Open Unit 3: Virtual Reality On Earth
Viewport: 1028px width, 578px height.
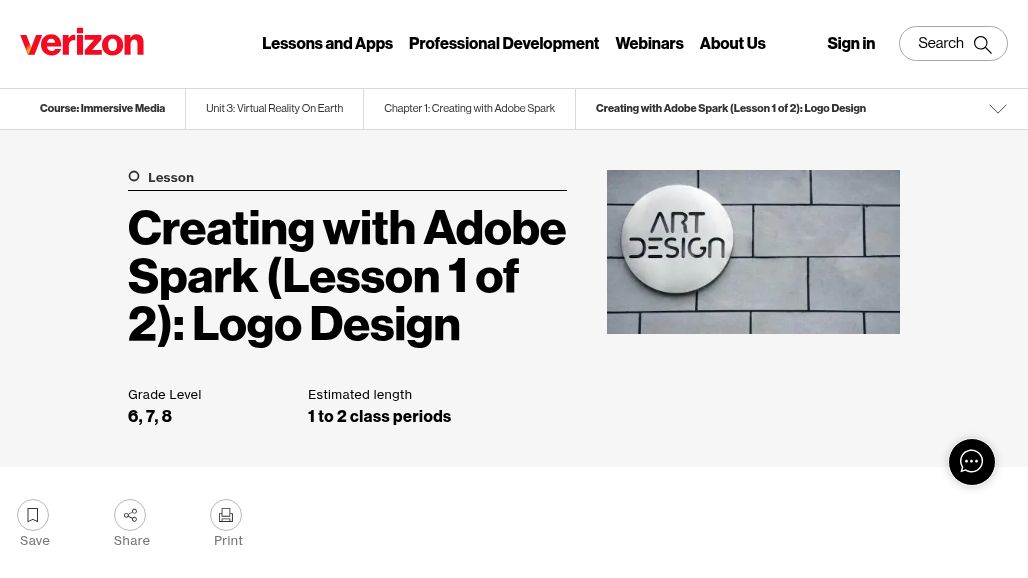point(275,108)
